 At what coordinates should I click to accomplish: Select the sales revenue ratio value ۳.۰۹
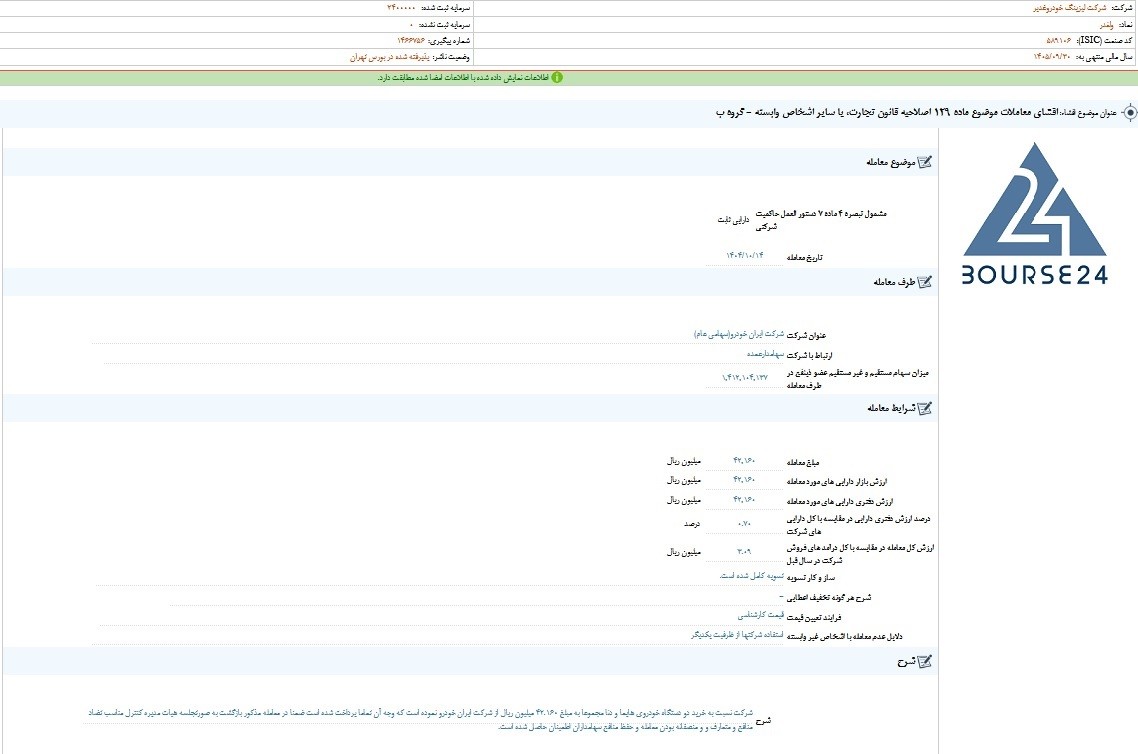pos(744,552)
